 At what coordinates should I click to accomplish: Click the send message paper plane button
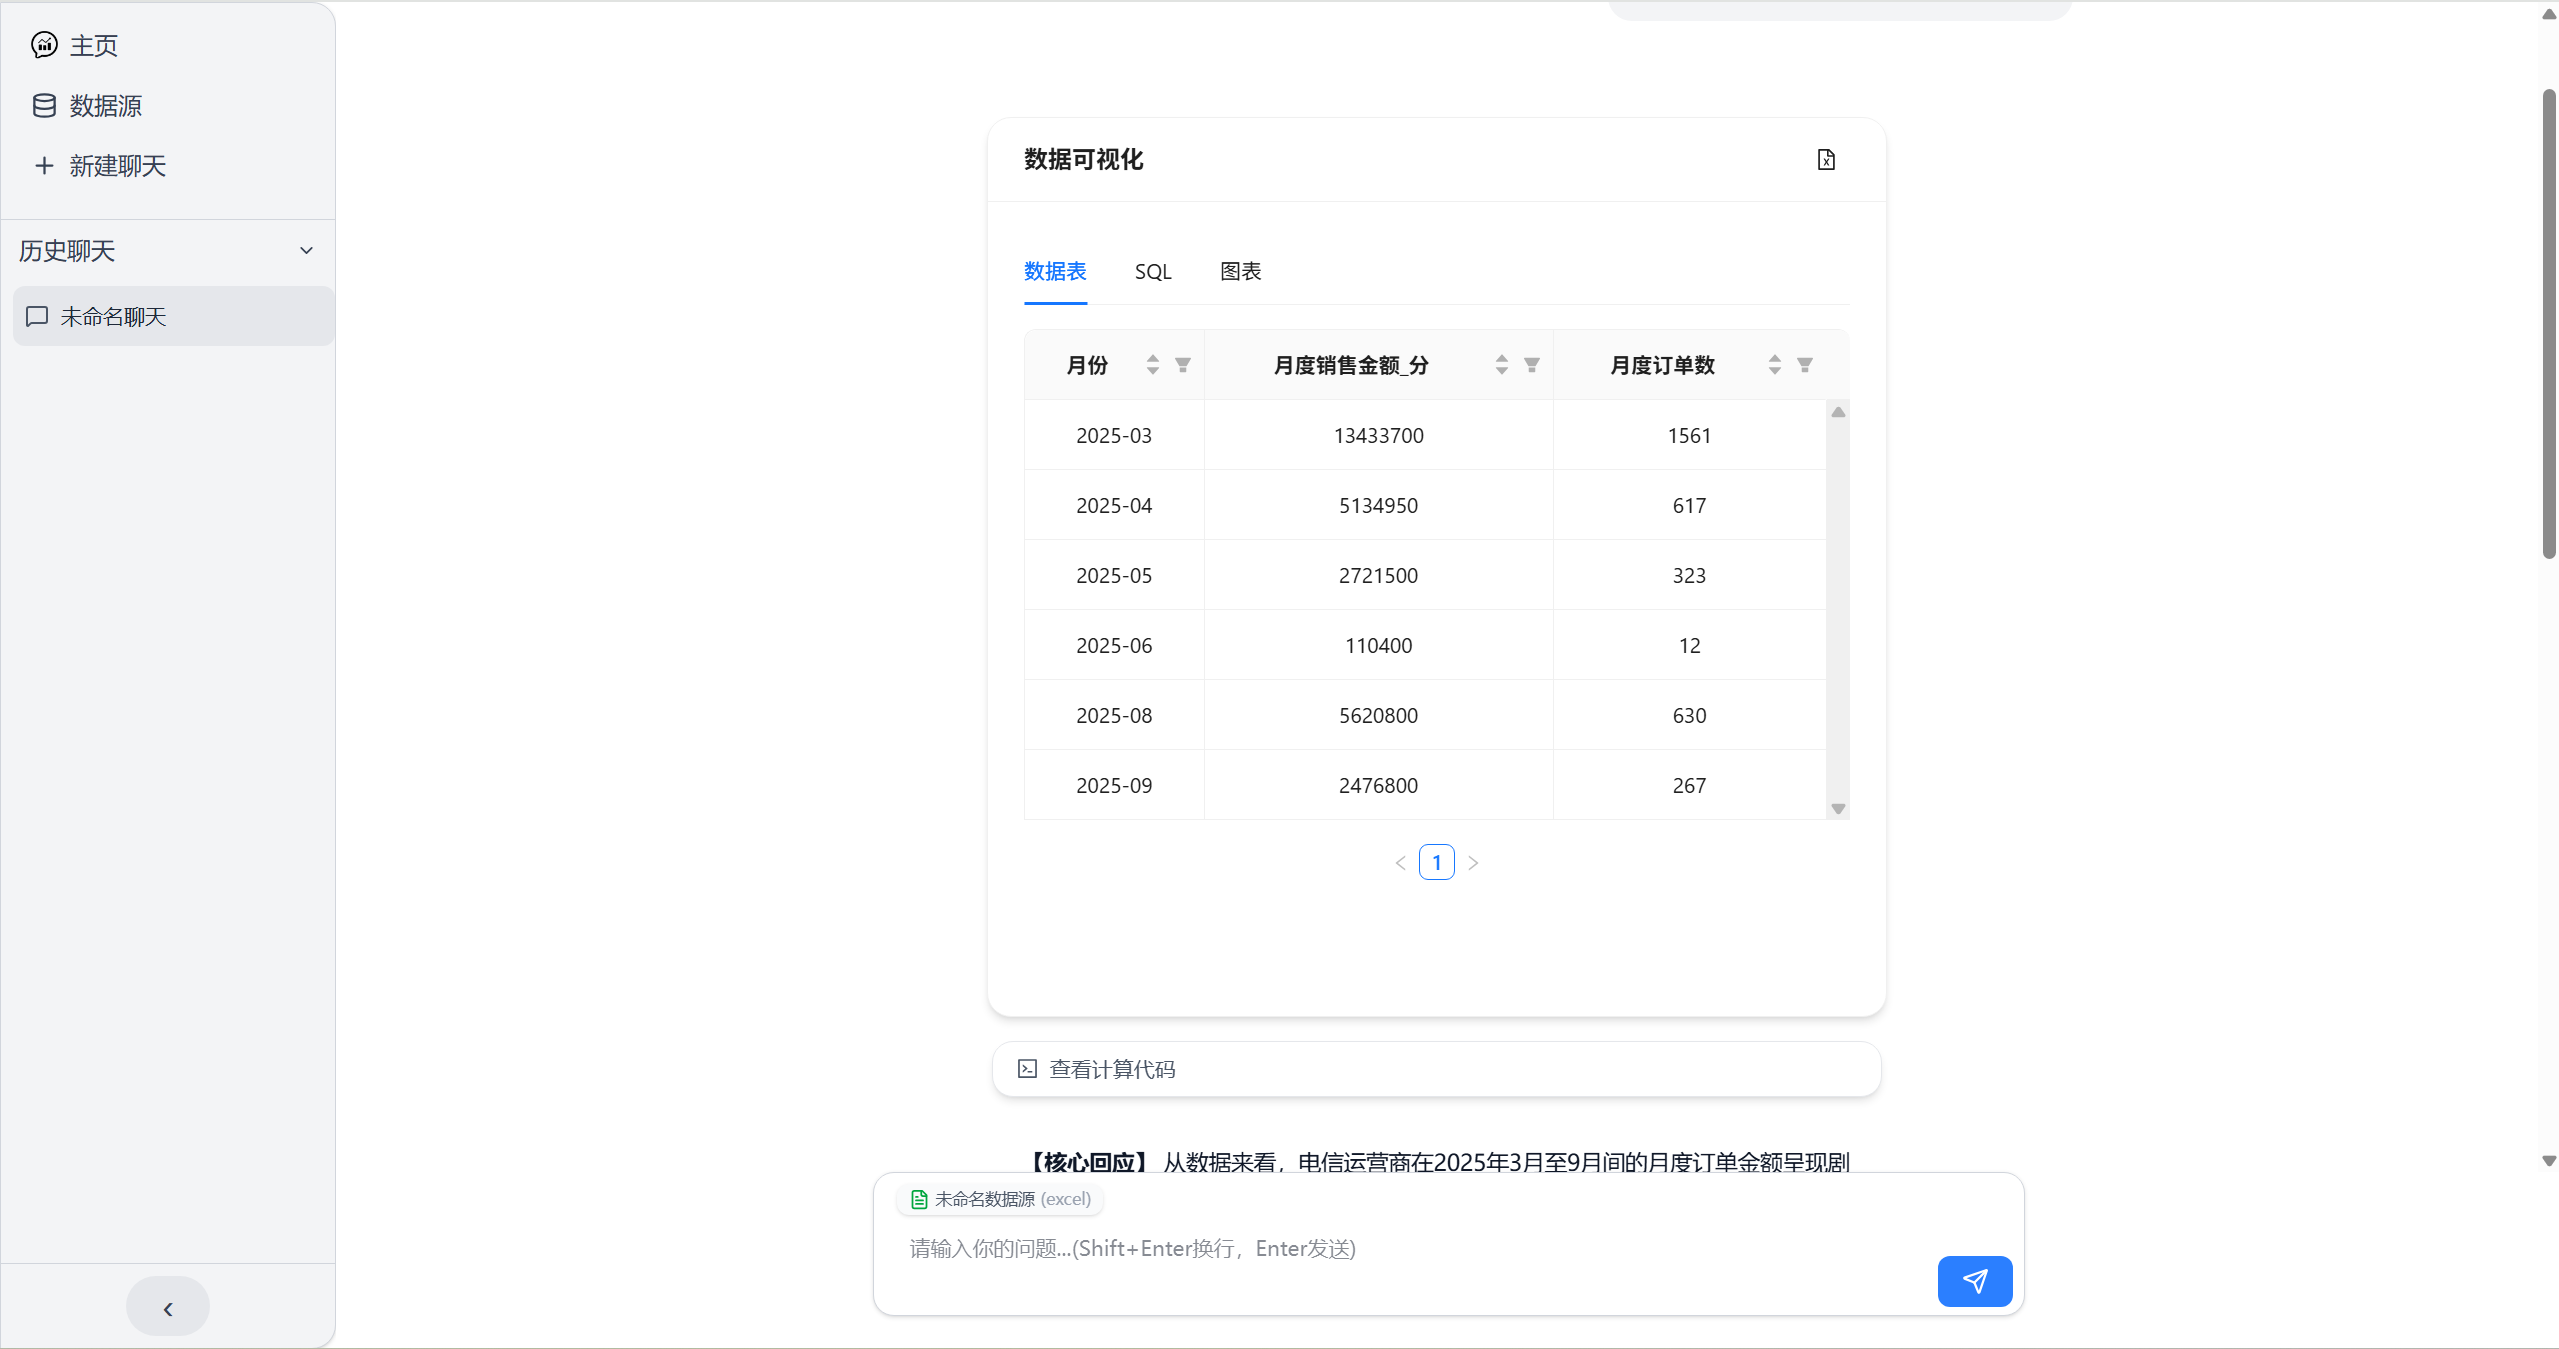point(1973,1281)
